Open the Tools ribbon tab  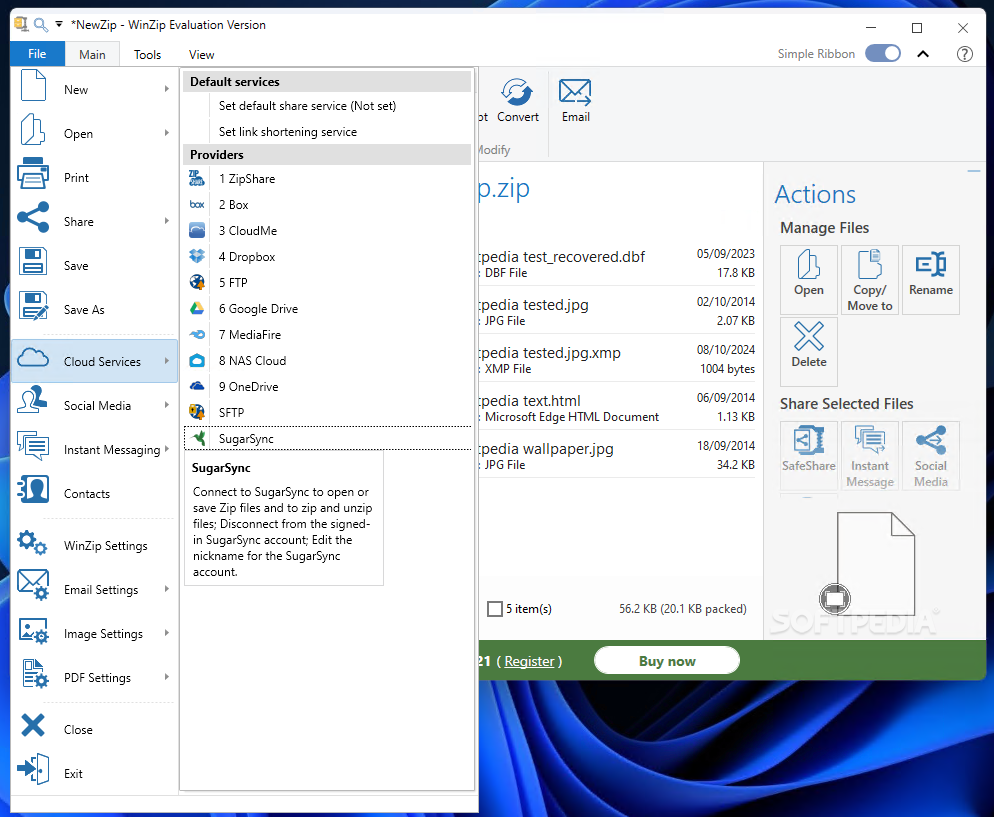(147, 55)
